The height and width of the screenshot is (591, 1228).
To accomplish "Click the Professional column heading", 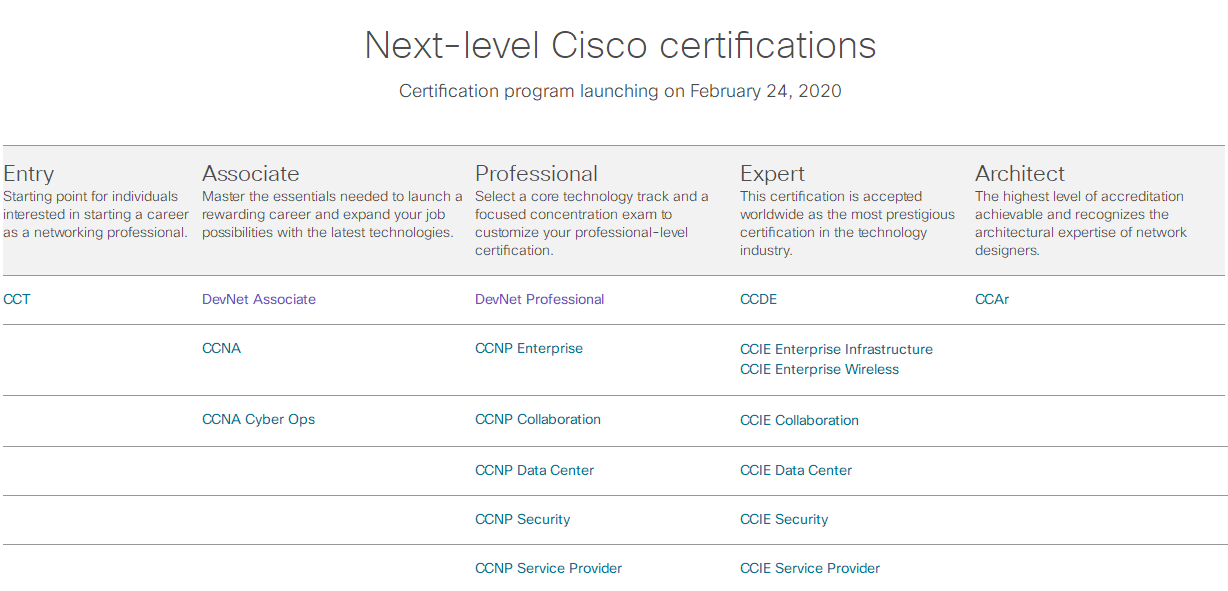I will click(537, 173).
